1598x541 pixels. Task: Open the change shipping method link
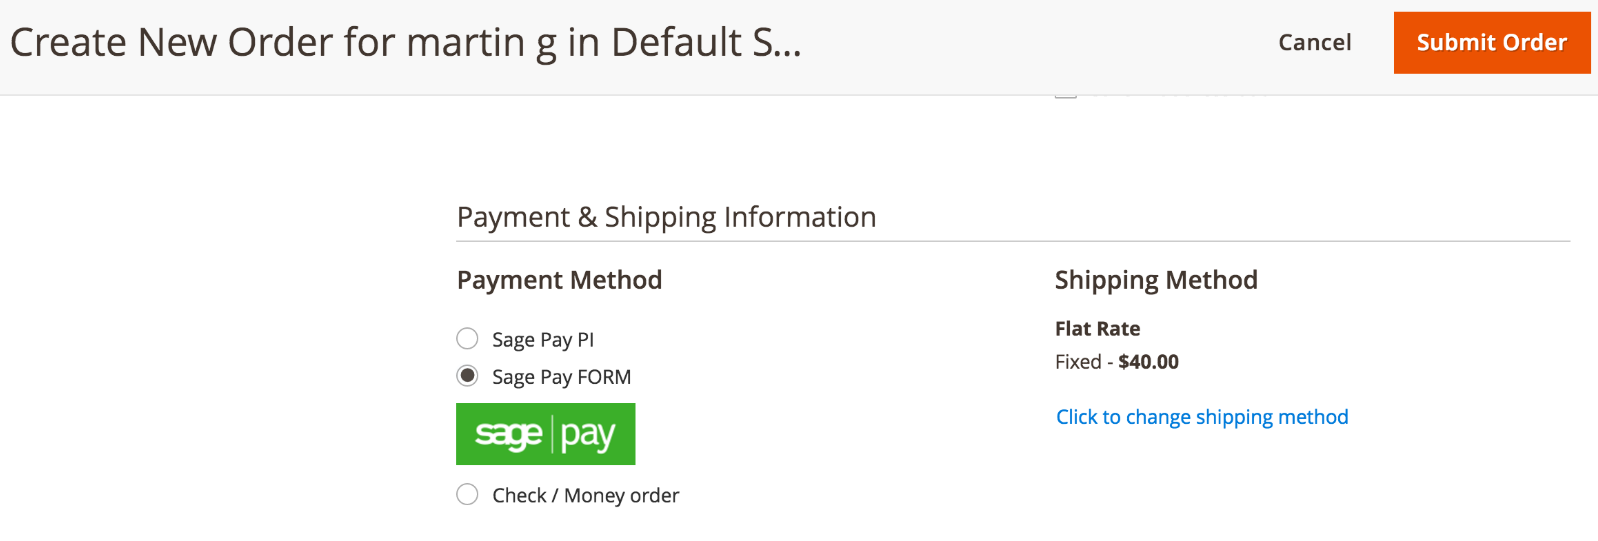pos(1202,417)
